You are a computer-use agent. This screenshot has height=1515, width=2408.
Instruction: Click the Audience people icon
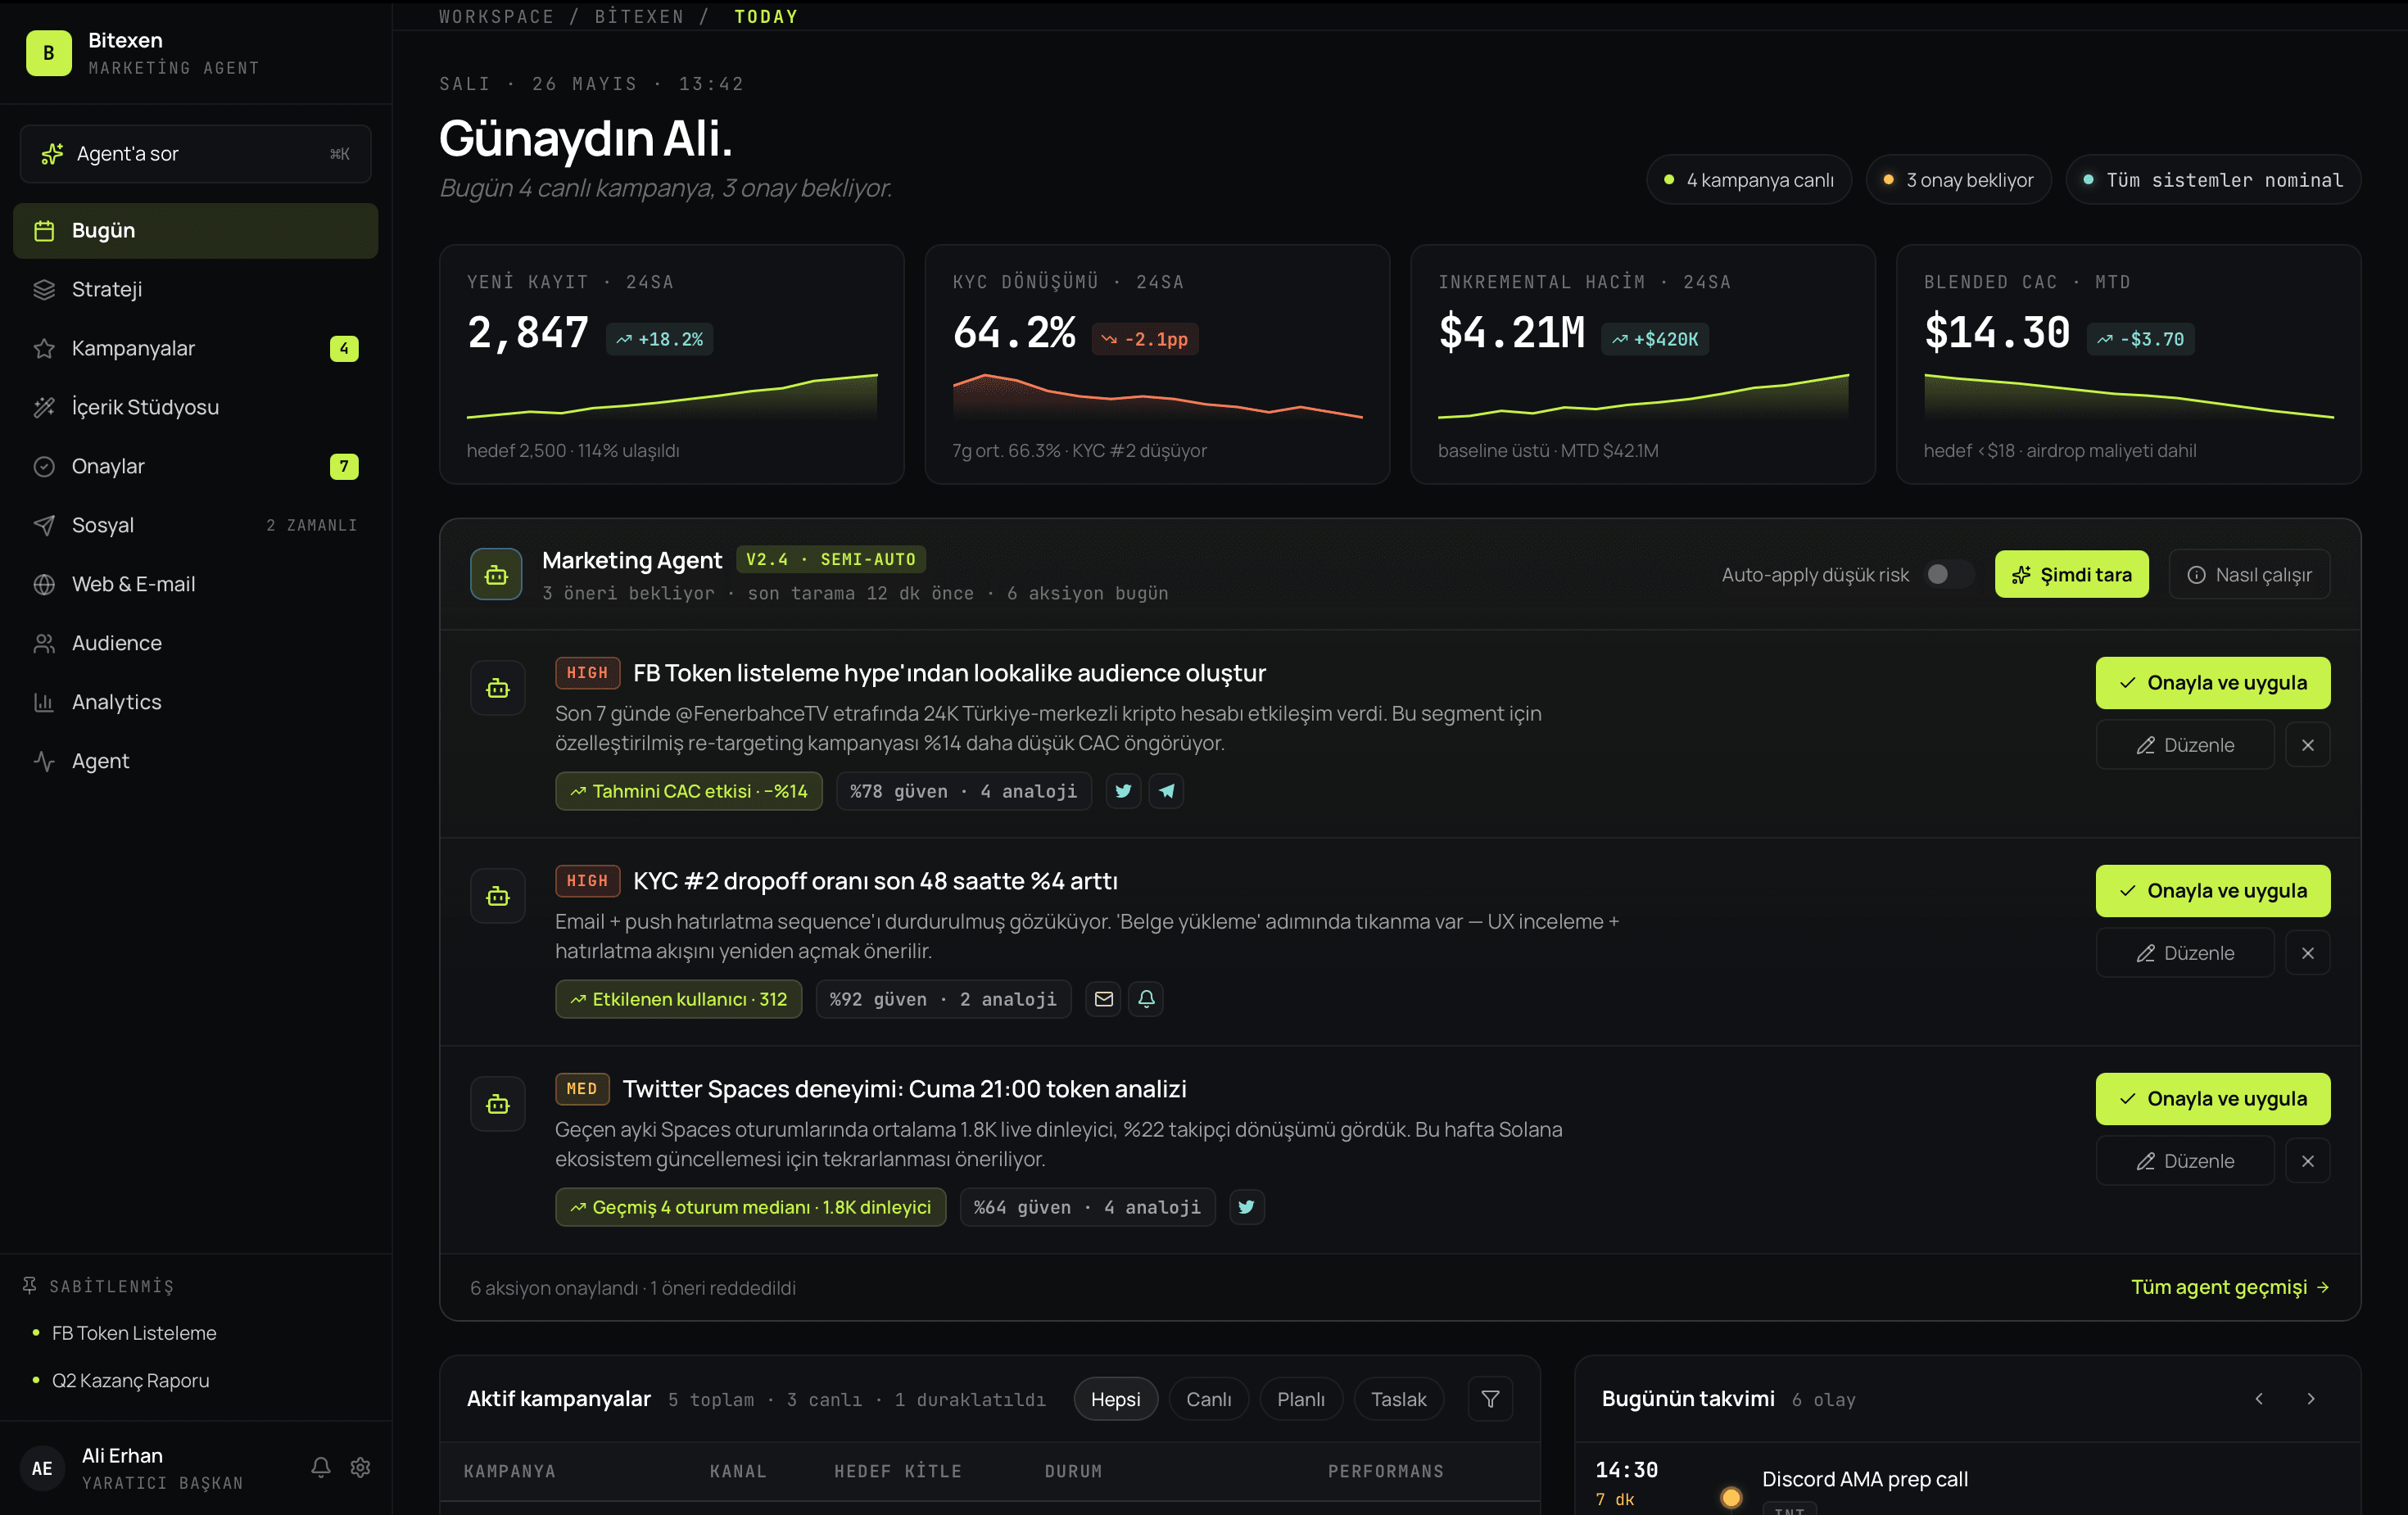click(x=44, y=644)
